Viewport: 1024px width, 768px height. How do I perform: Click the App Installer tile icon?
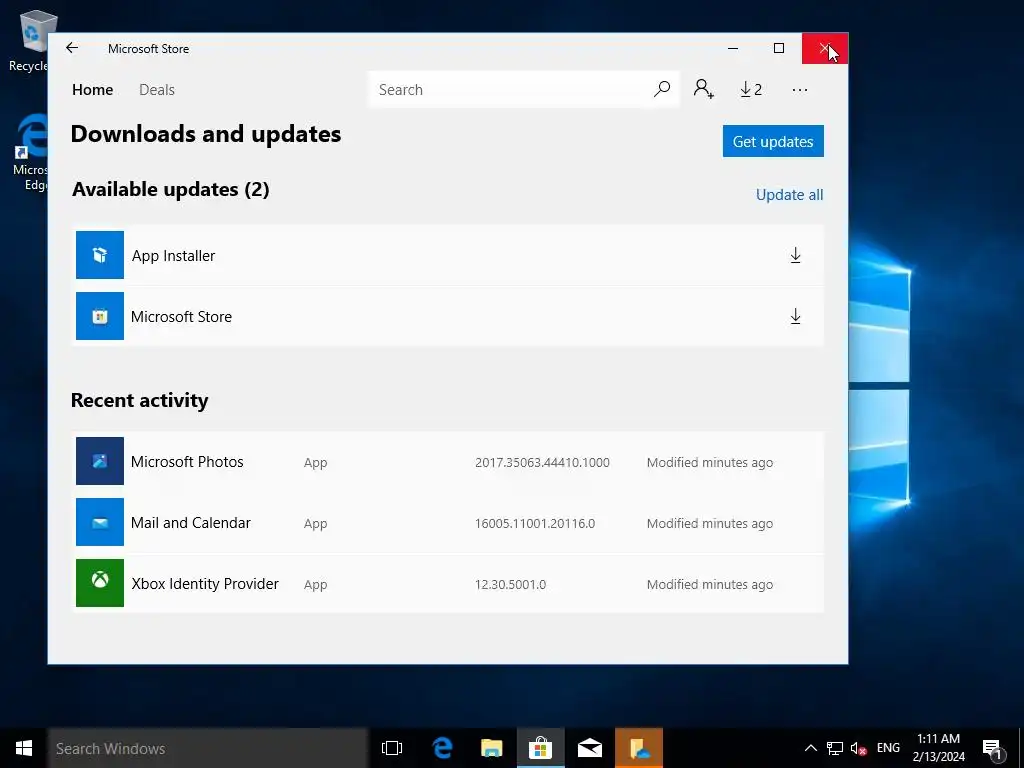tap(100, 255)
